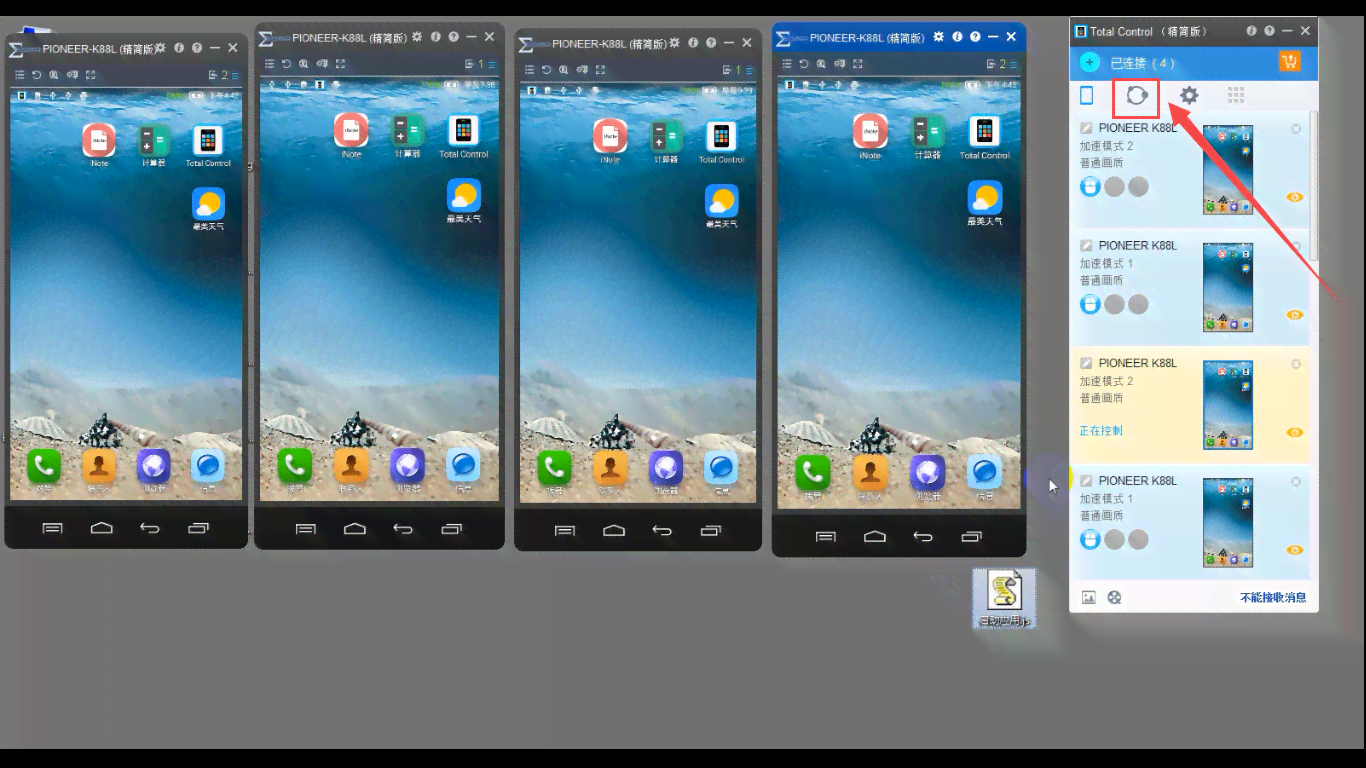This screenshot has height=768, width=1366.
Task: Open list menu icon in blue-titled phone window
Action: pyautogui.click(x=787, y=64)
